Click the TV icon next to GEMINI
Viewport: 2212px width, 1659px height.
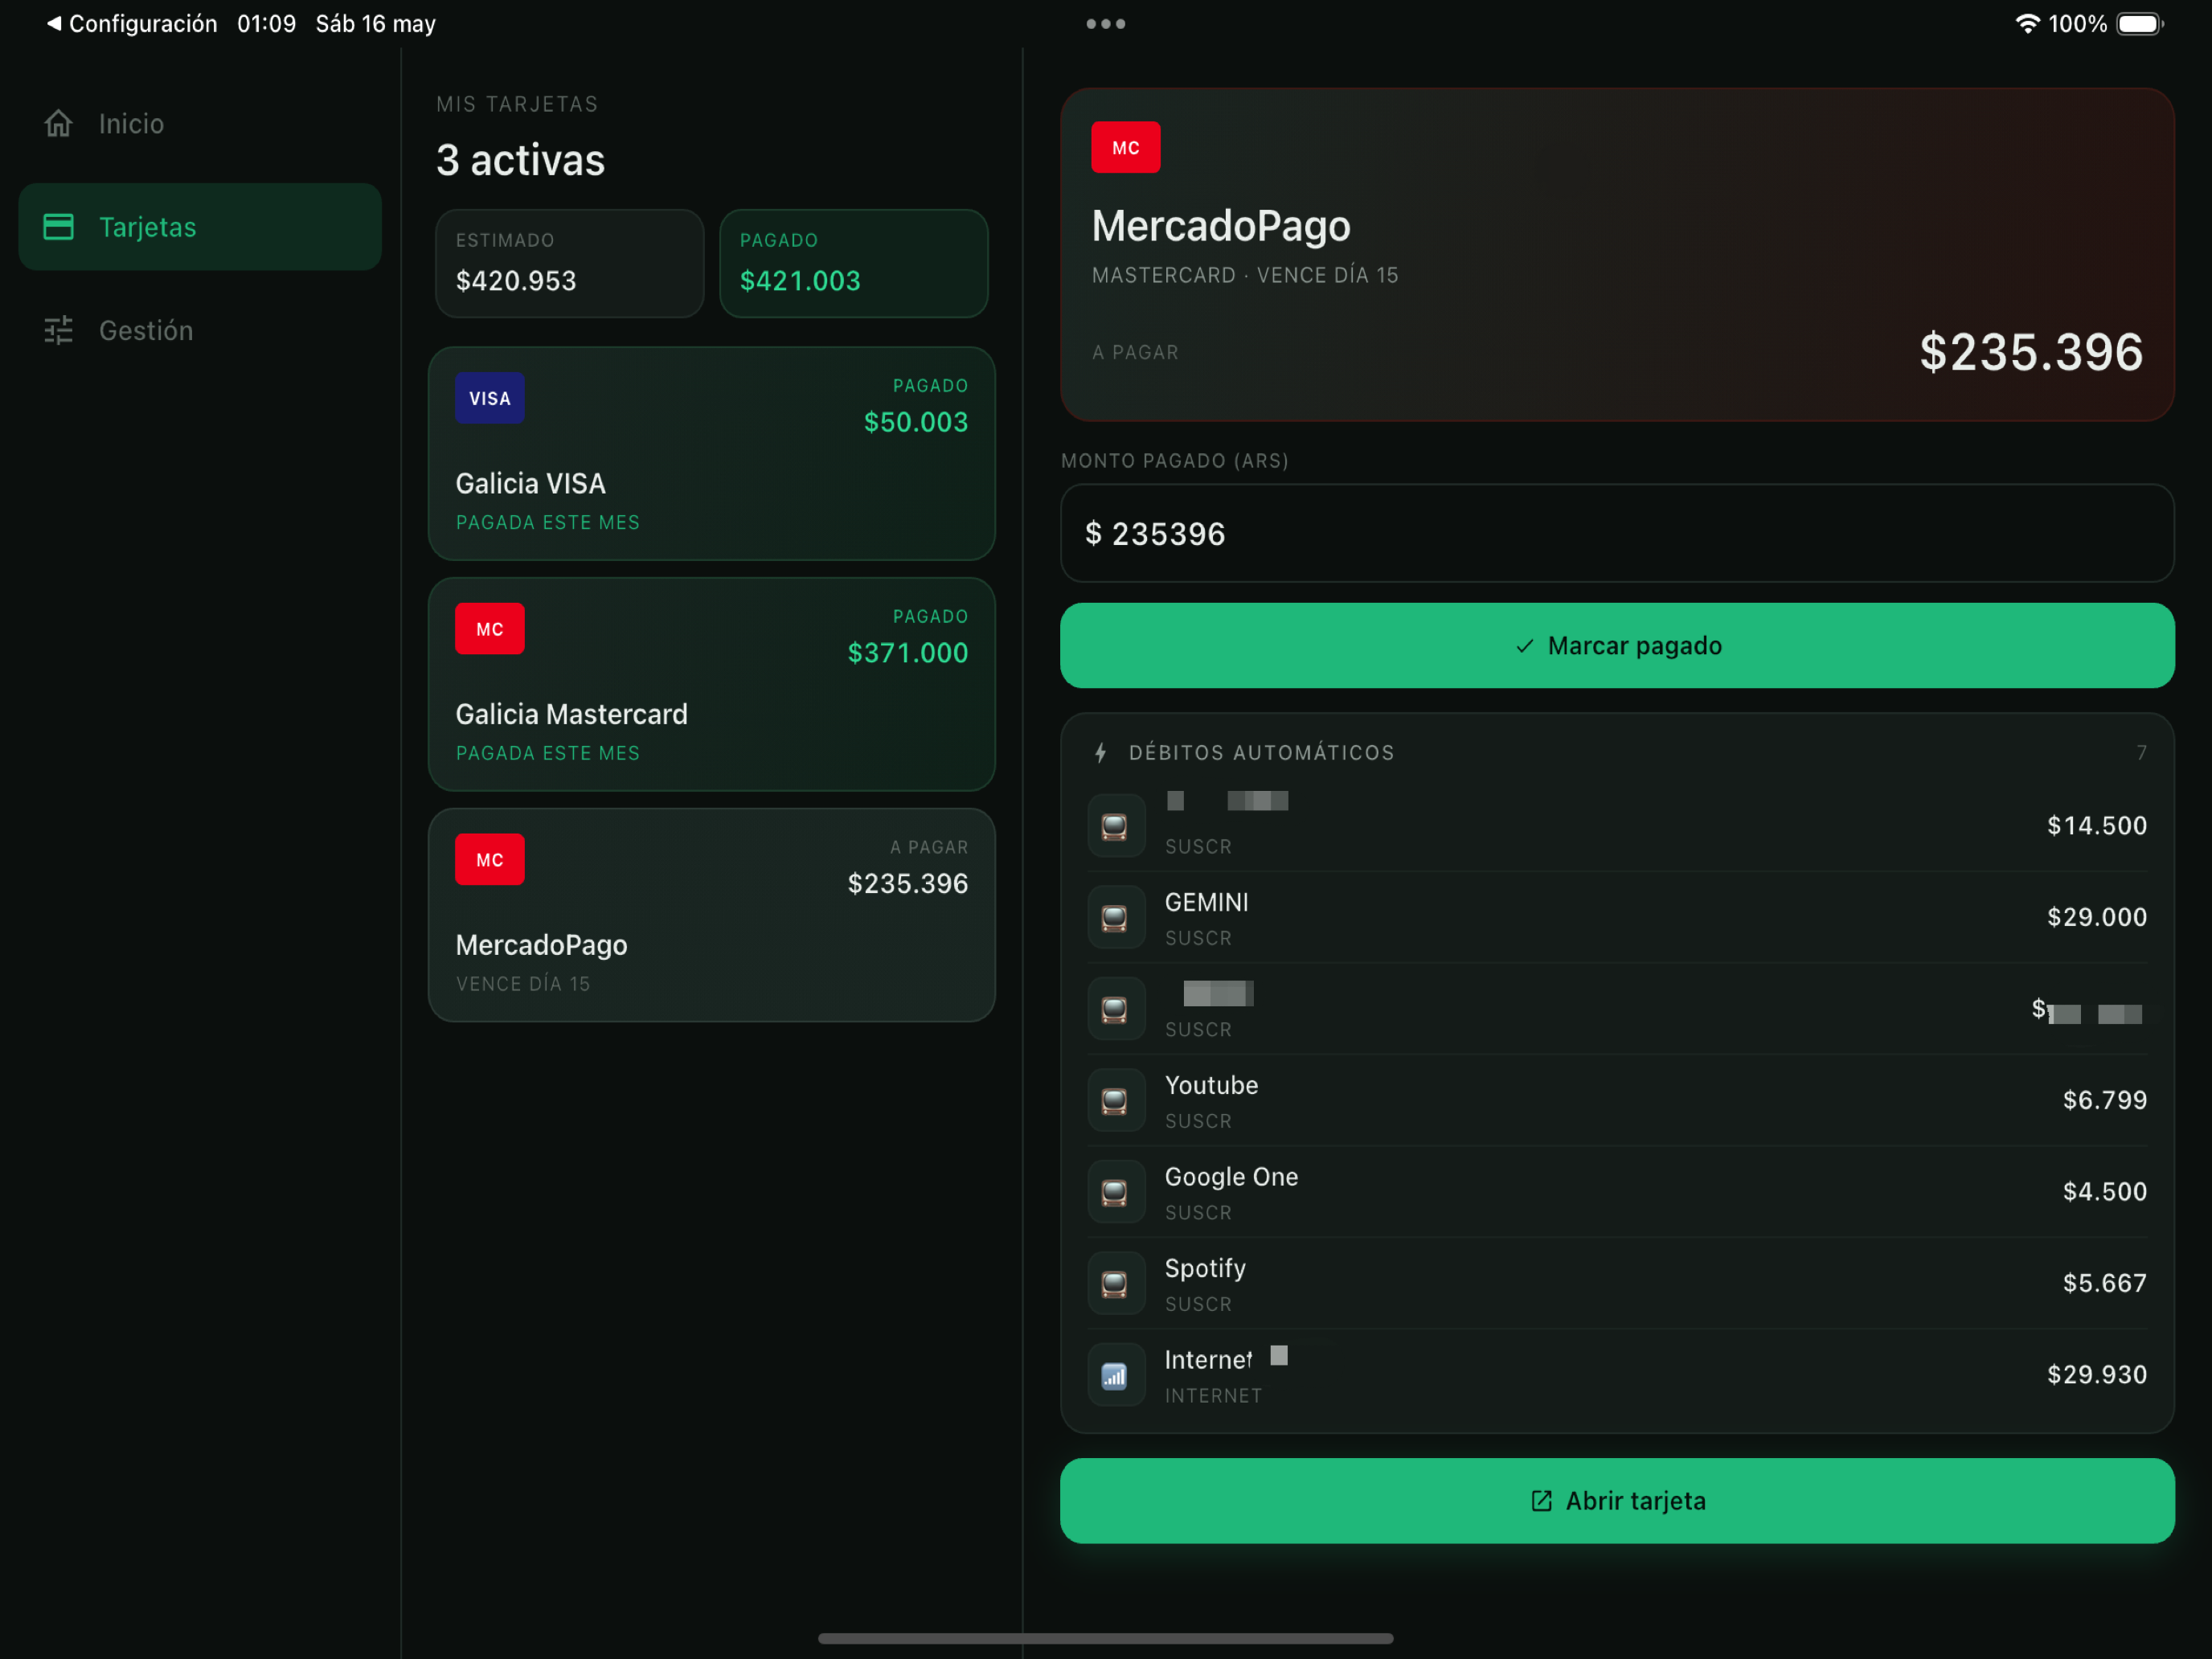tap(1115, 917)
